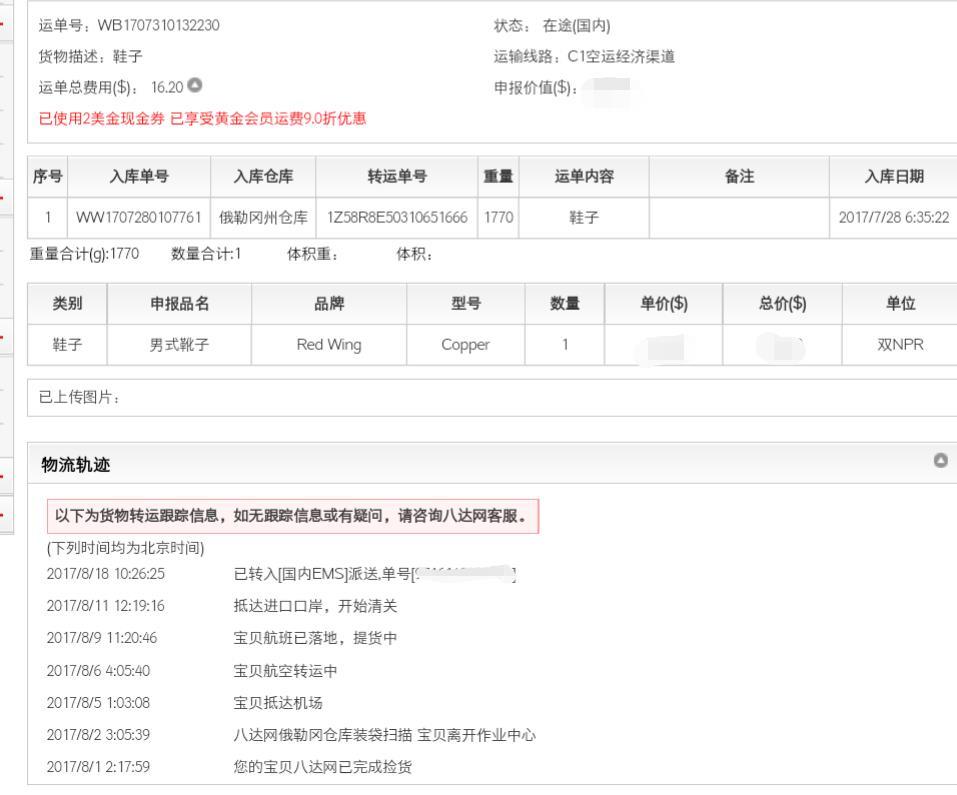Click the red customer service notice box

tap(292, 517)
